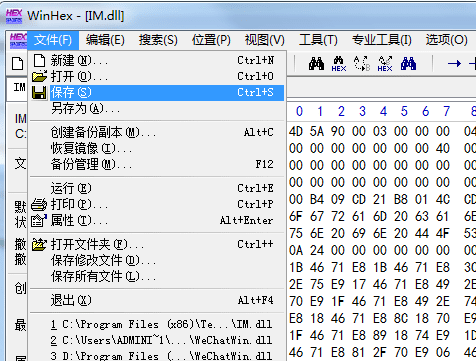Click the printer icon beside 打印(P)

click(x=39, y=204)
